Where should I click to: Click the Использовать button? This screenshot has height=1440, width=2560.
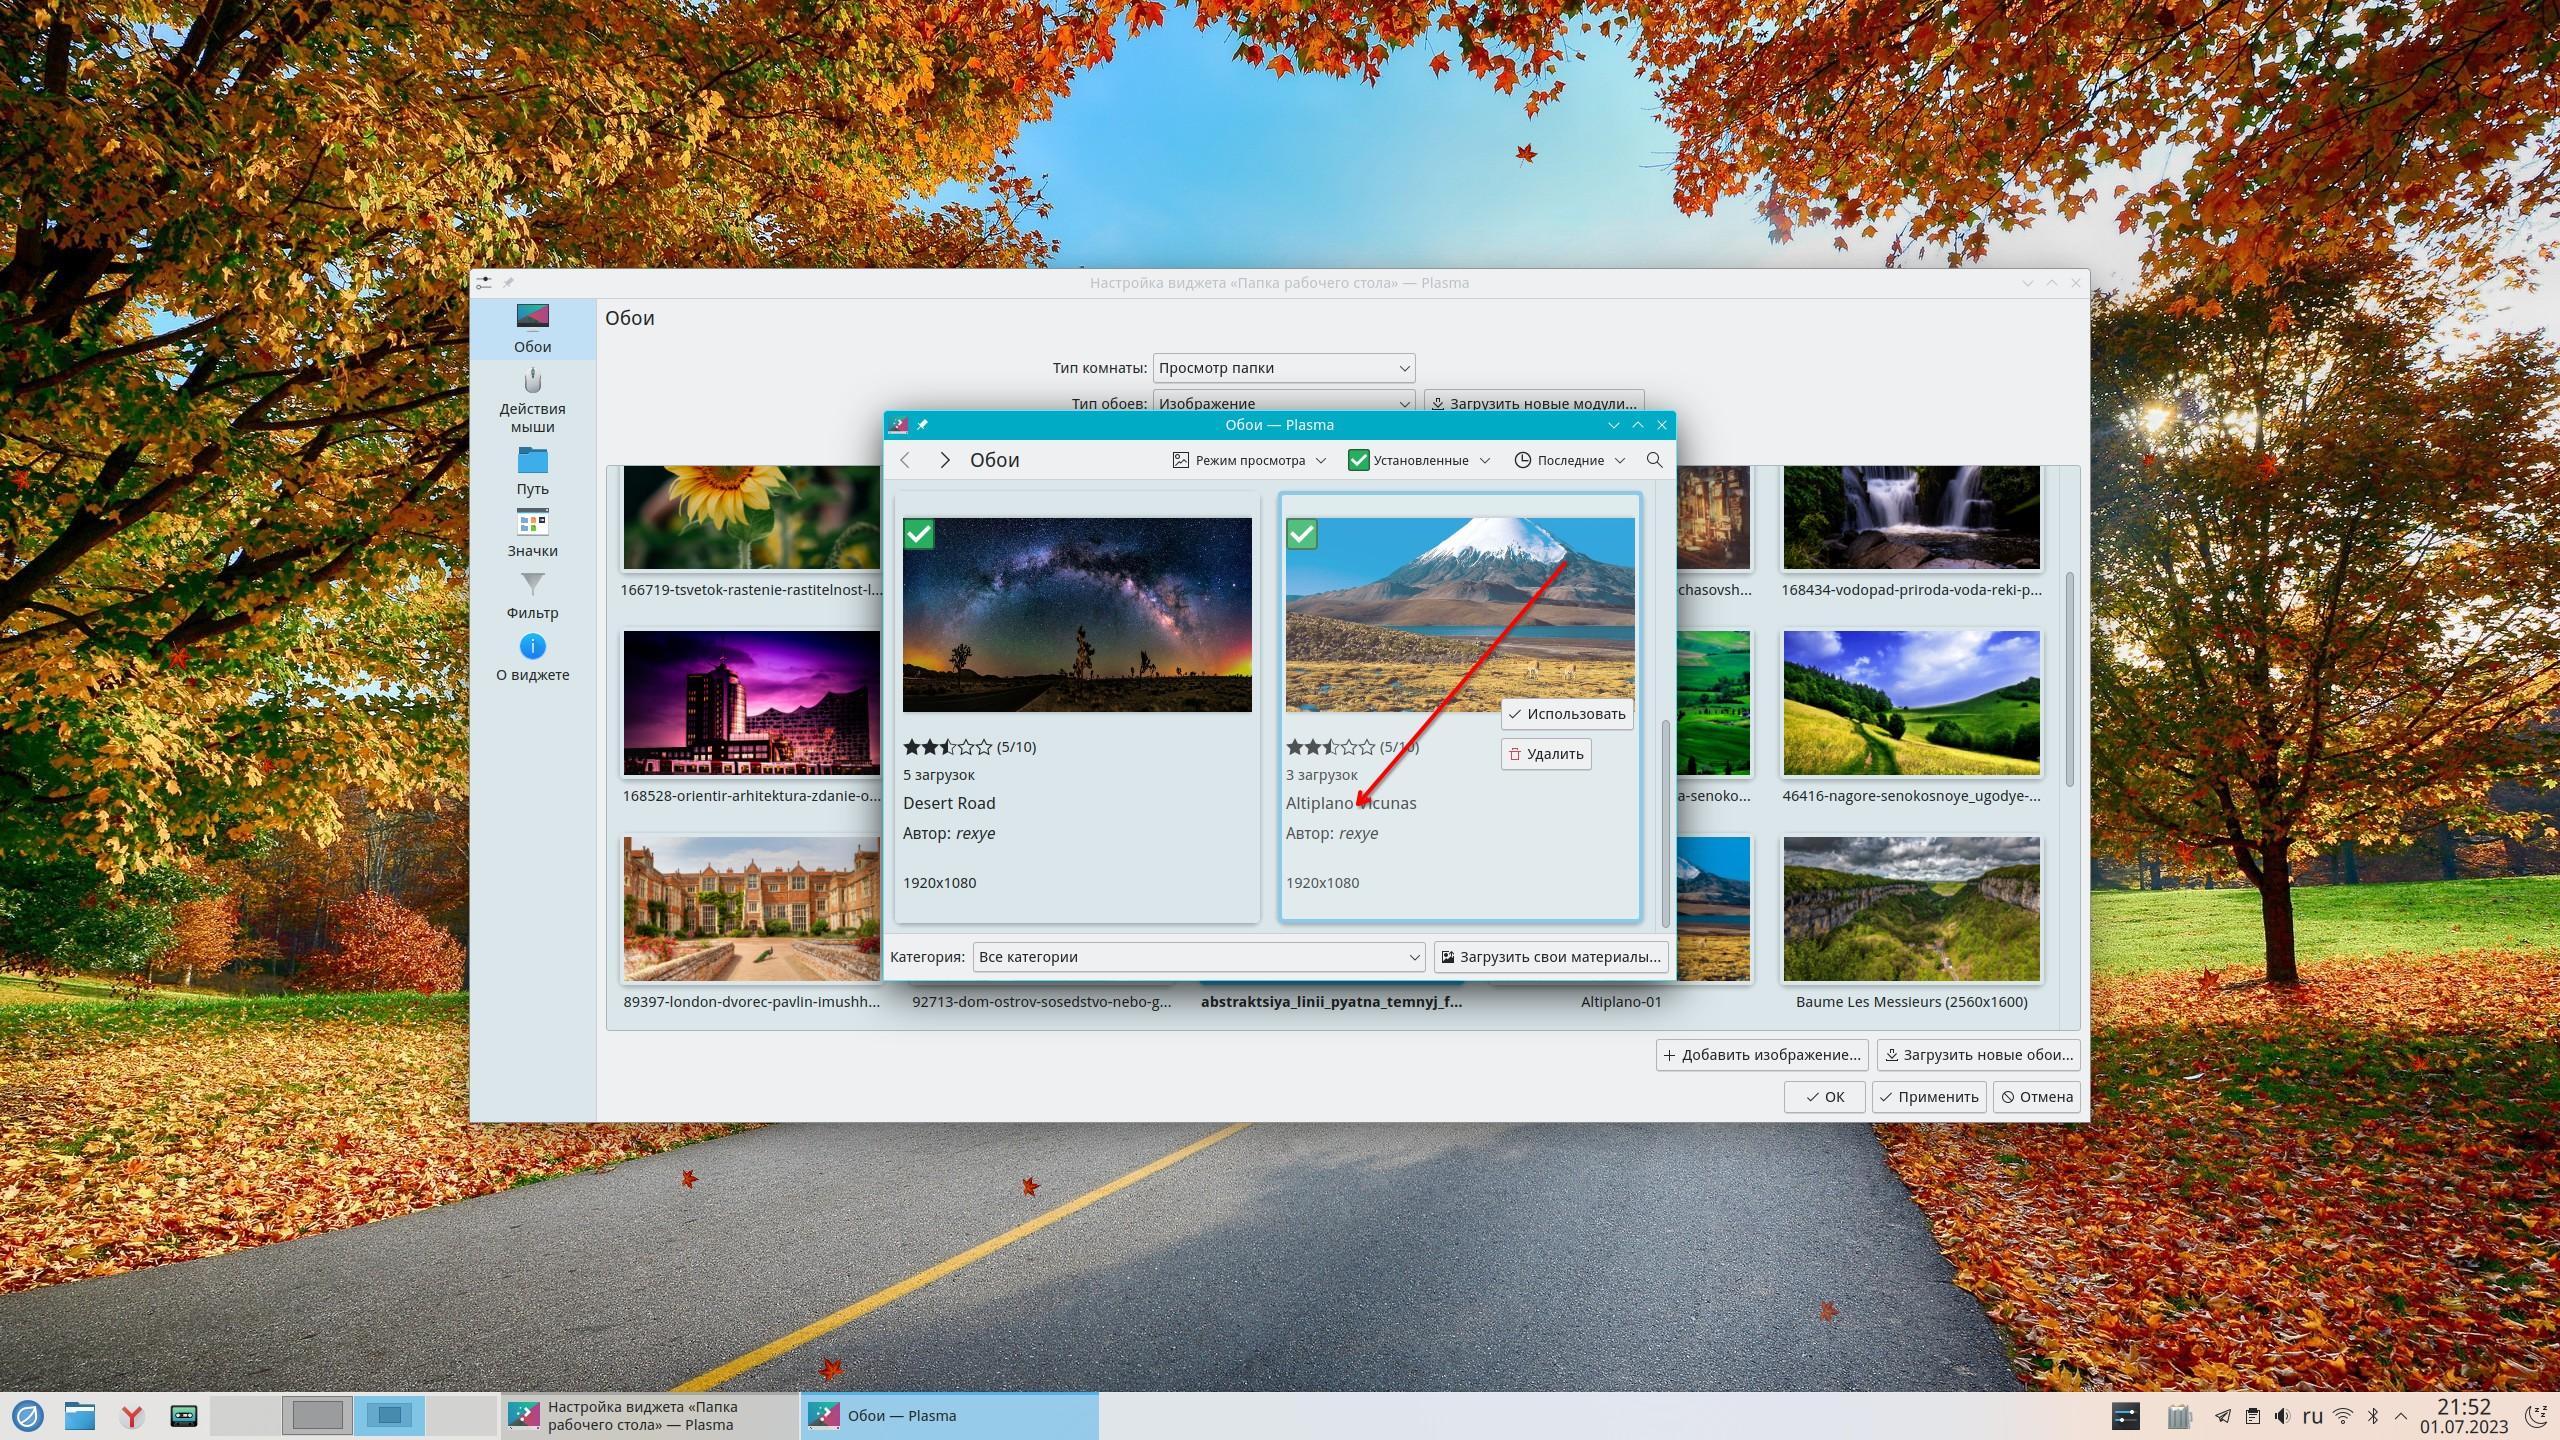click(x=1567, y=714)
